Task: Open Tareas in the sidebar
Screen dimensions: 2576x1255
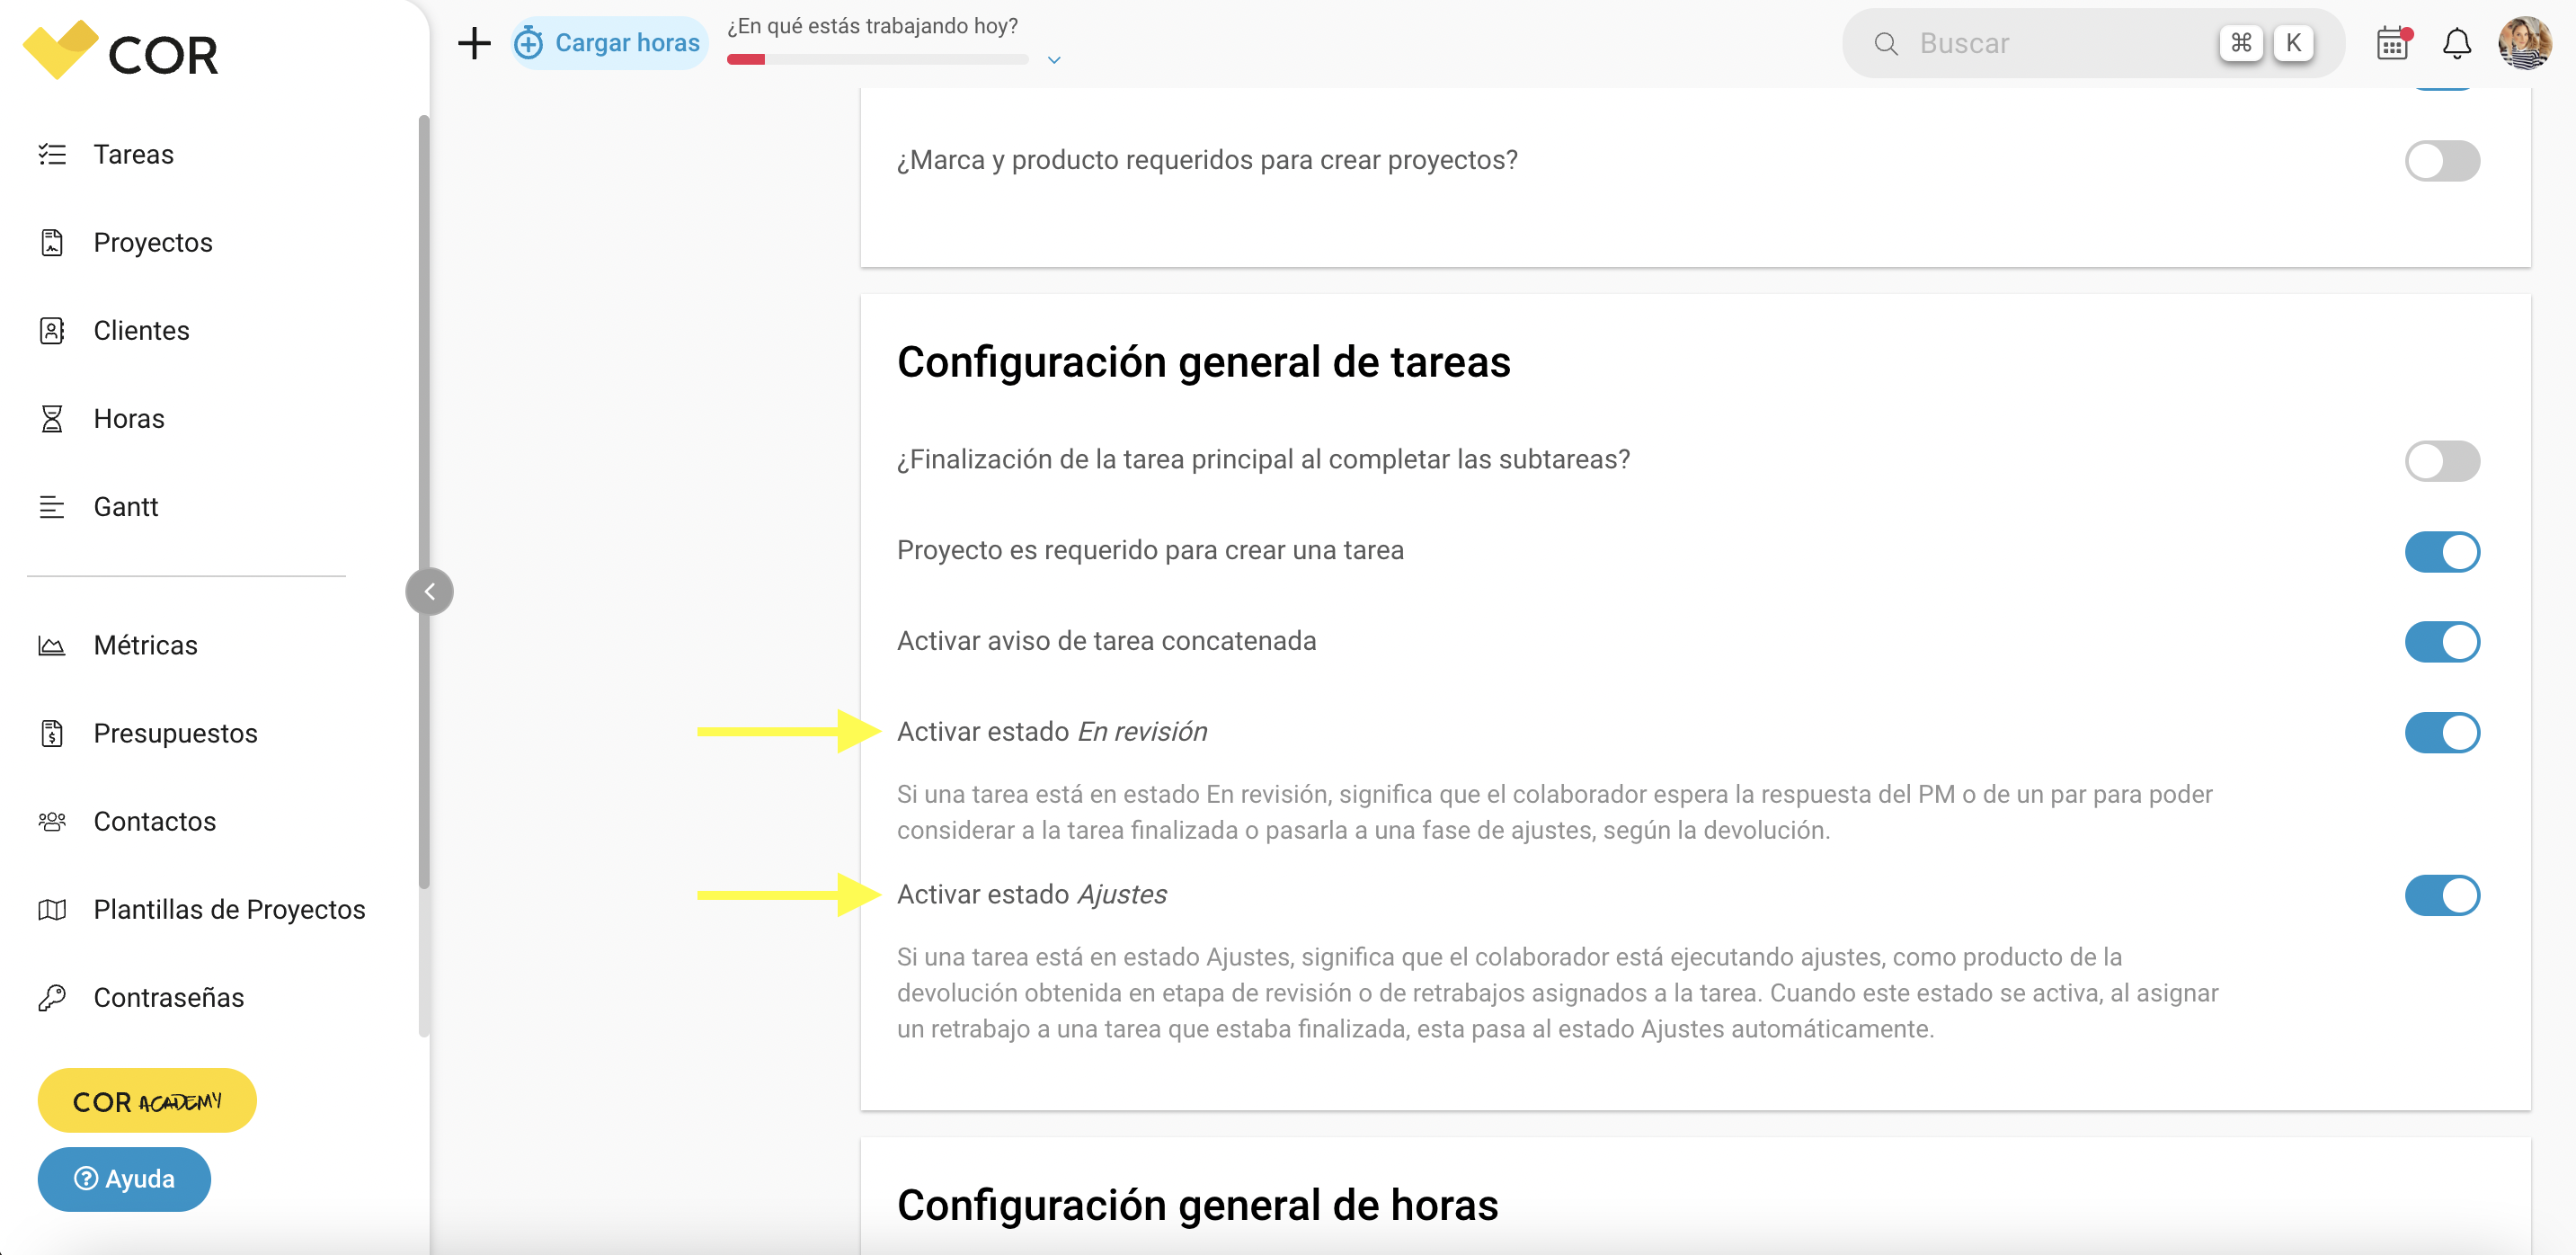Action: (133, 154)
